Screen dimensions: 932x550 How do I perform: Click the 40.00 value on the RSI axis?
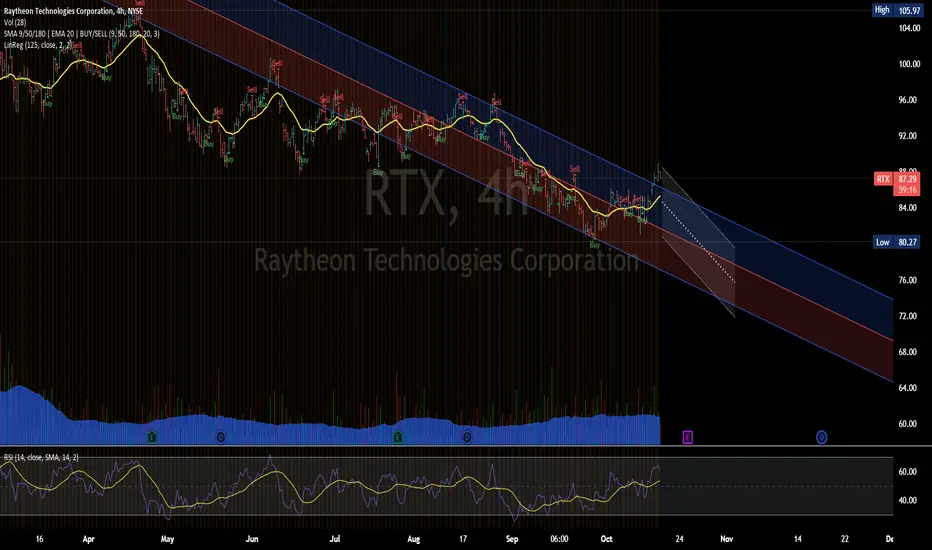(908, 501)
